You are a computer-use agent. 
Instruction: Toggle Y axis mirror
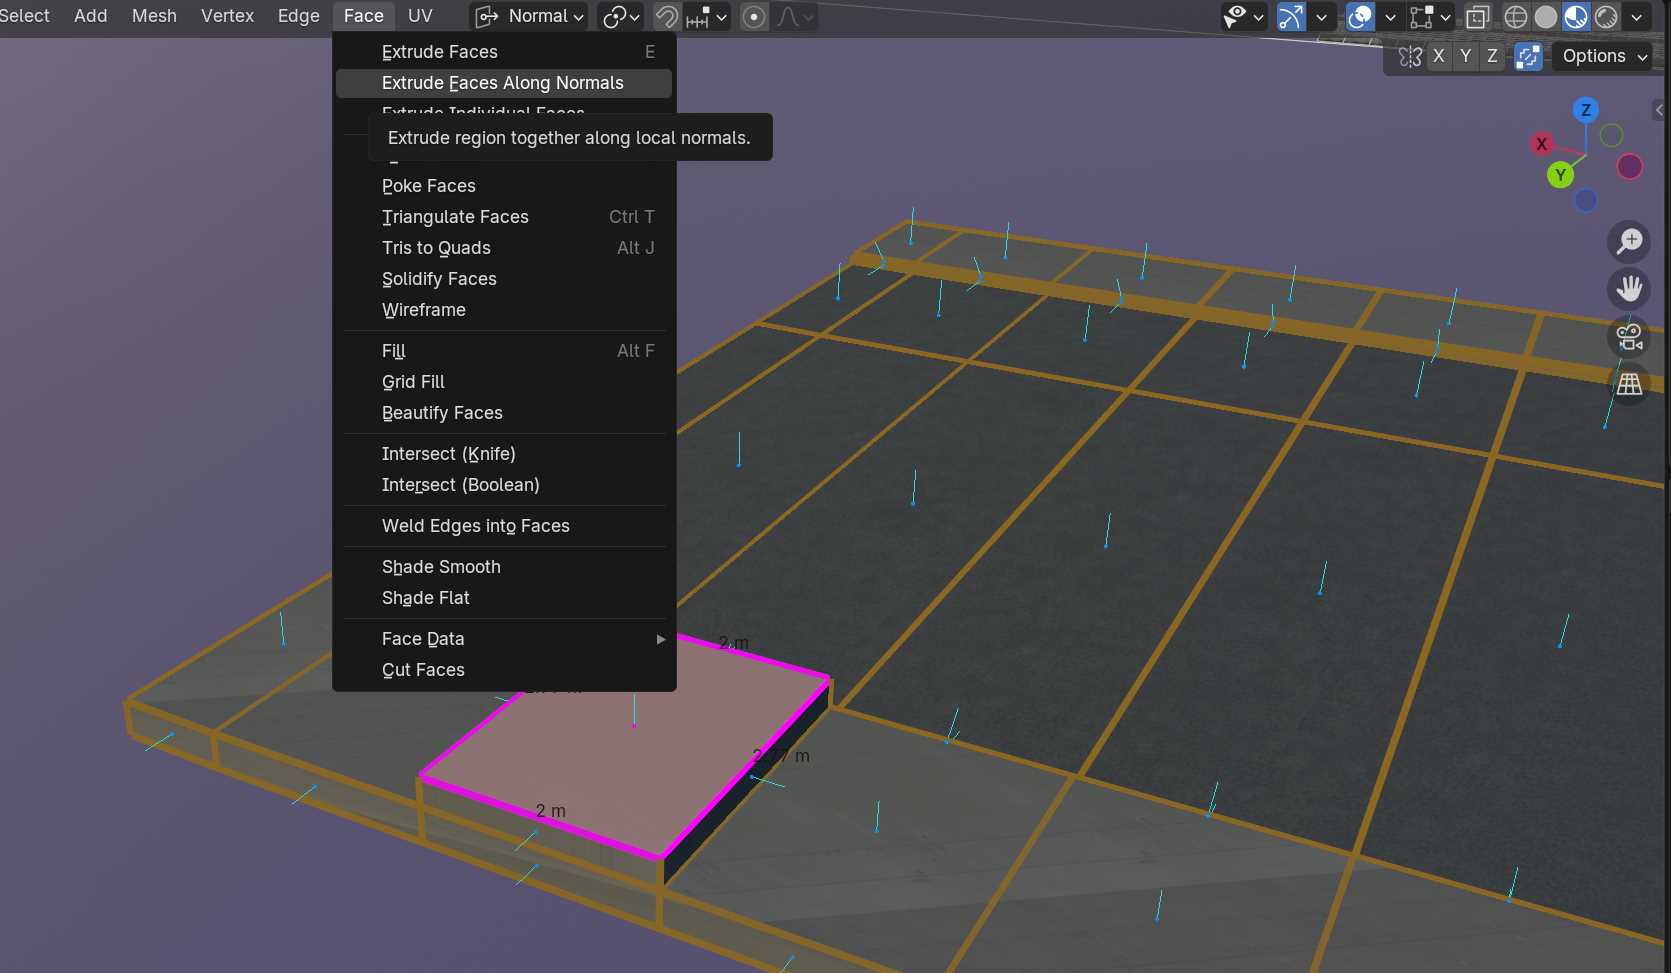click(x=1466, y=56)
